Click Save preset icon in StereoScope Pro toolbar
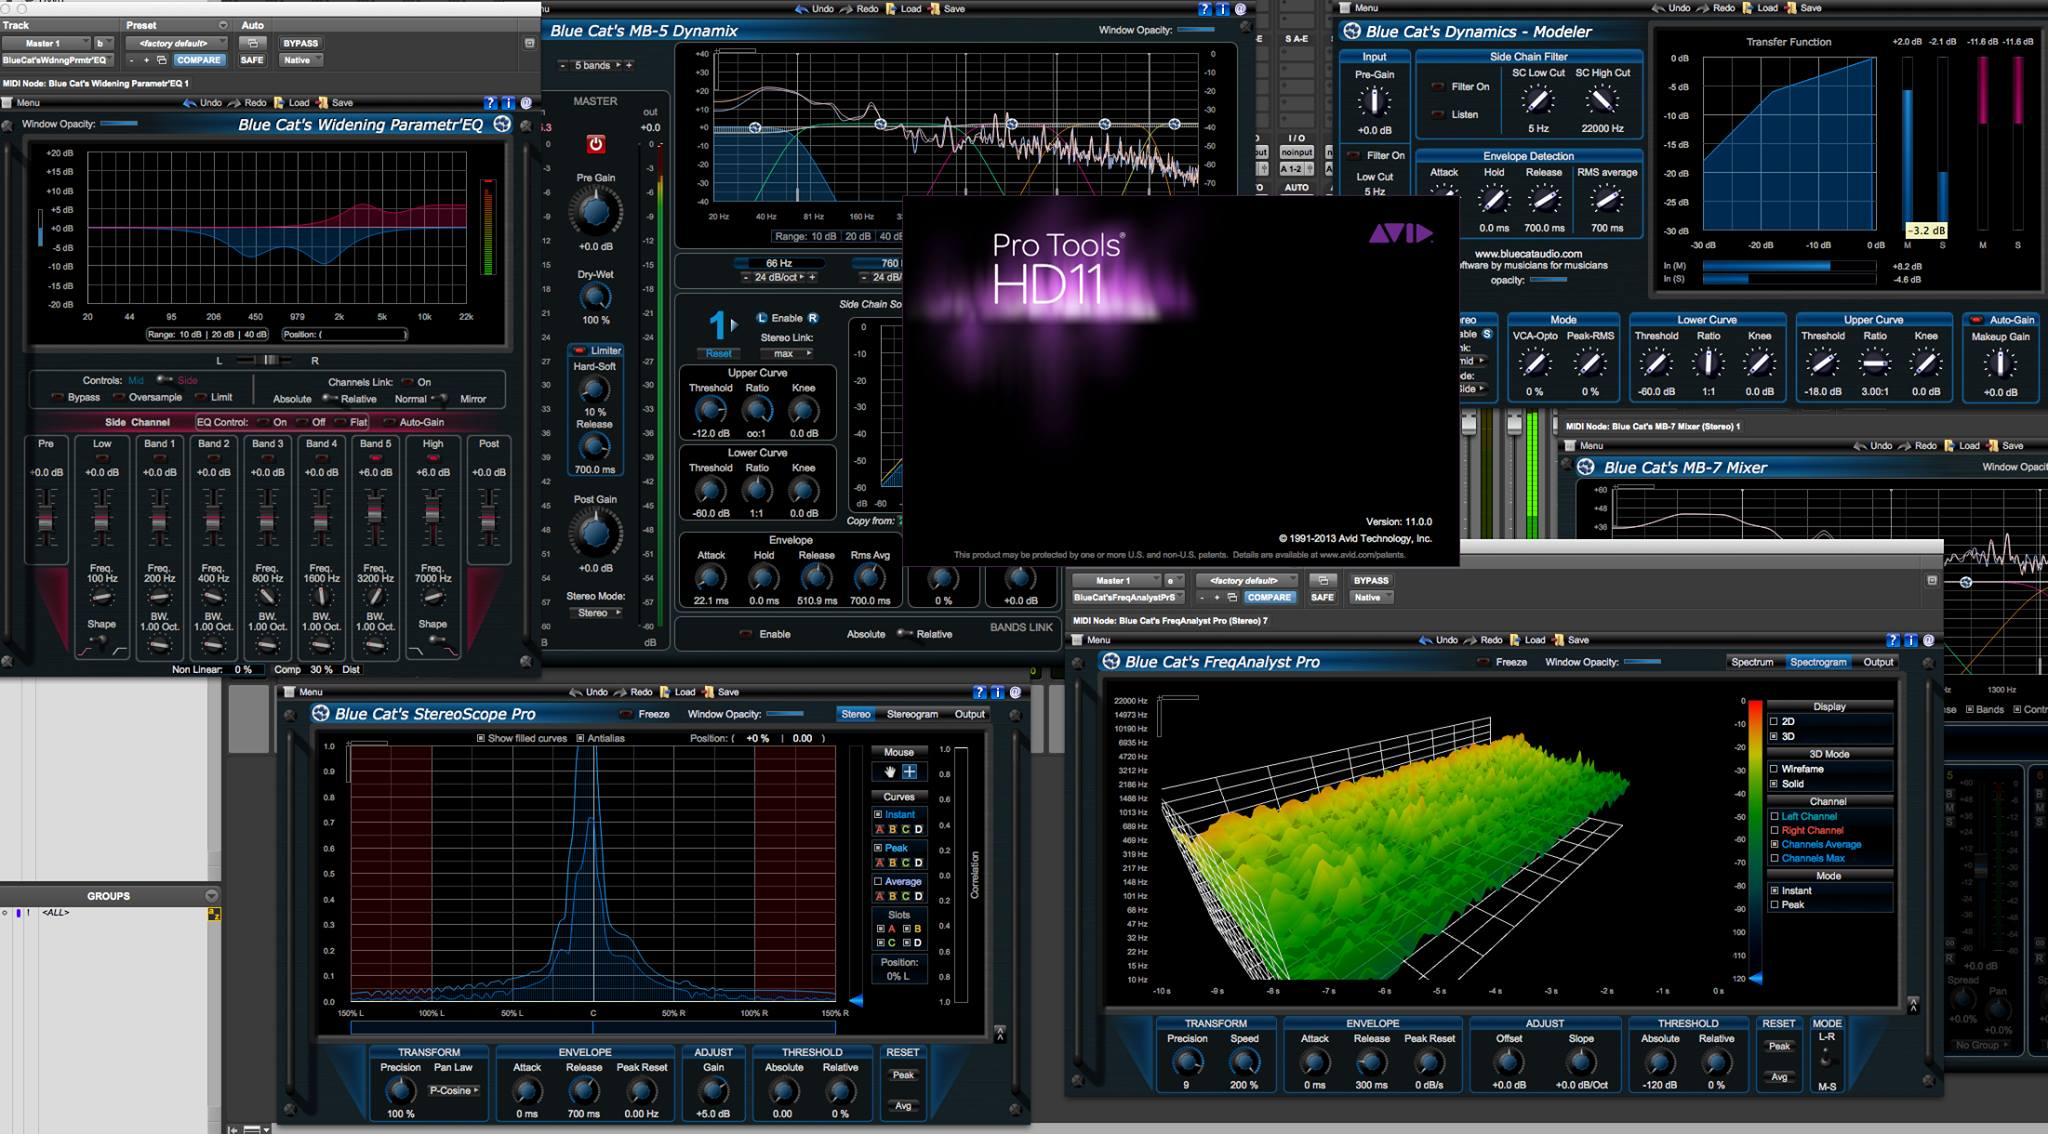This screenshot has height=1134, width=2048. 708,692
